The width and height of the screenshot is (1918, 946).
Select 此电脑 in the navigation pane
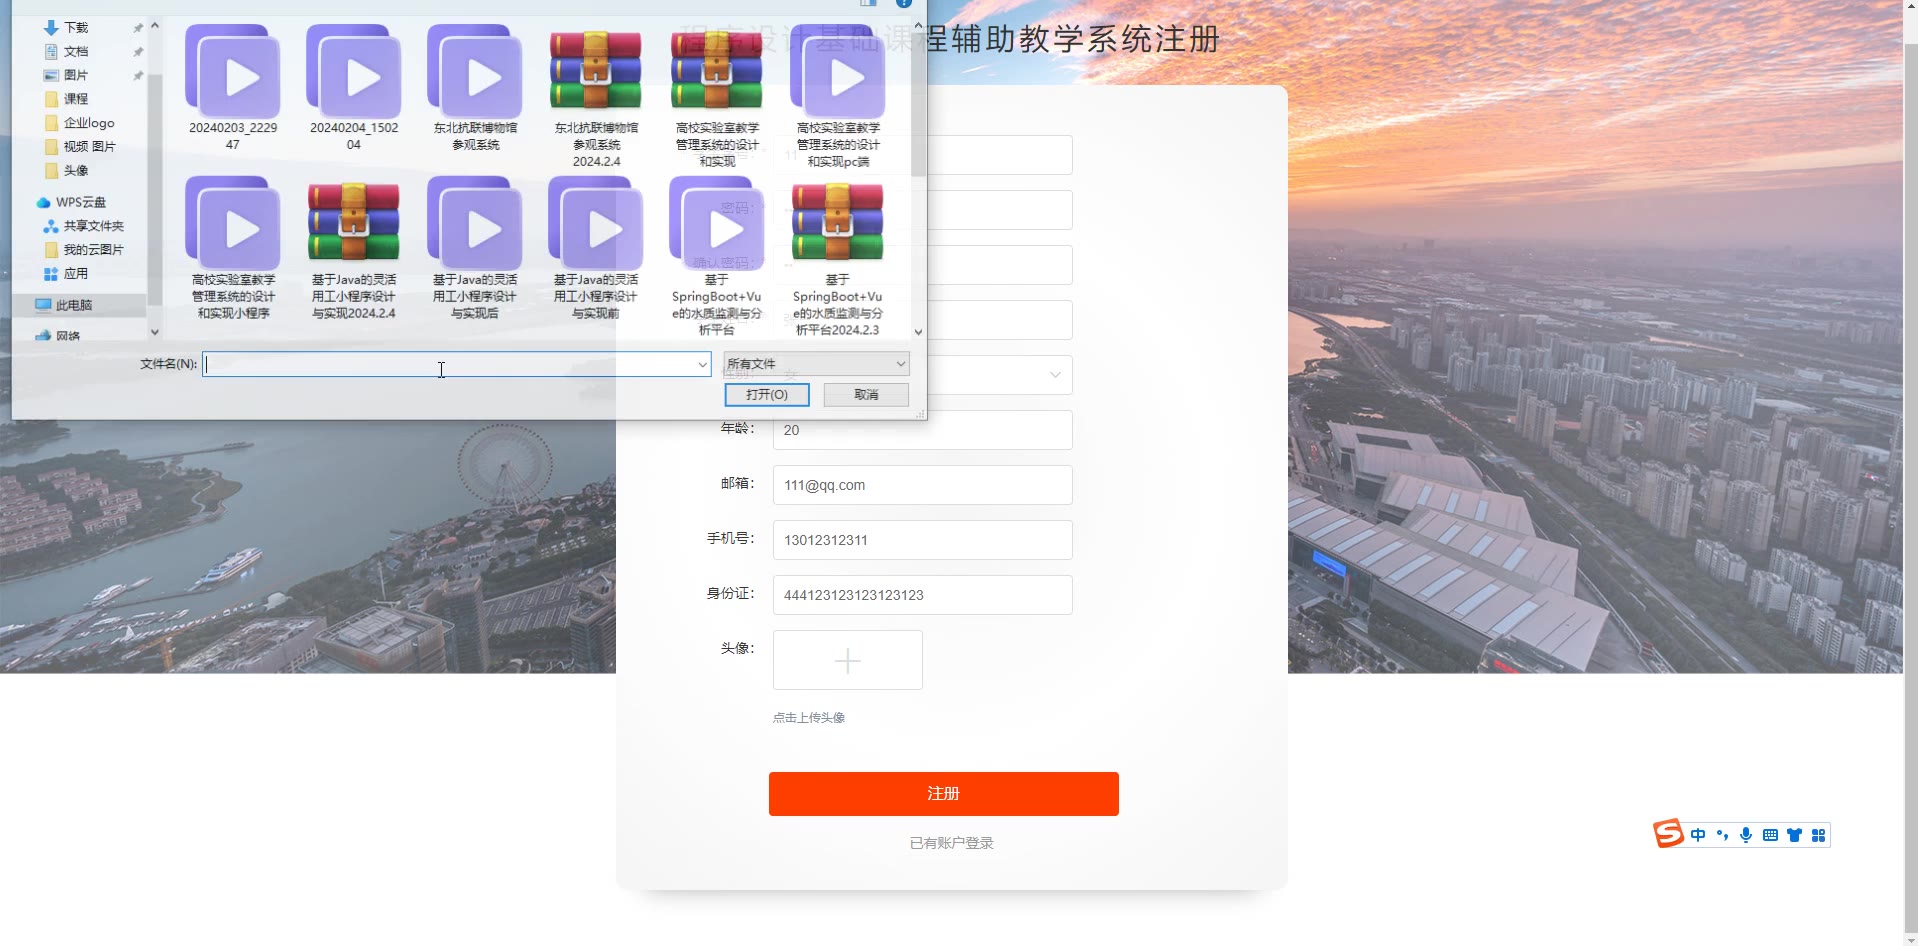73,305
